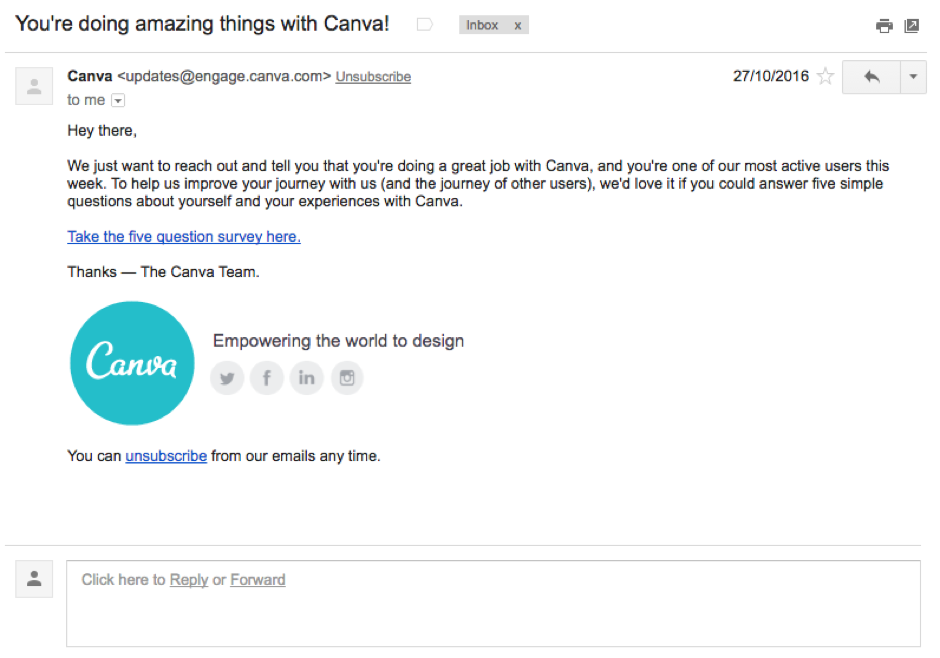Click the print all icon

pos(884,26)
